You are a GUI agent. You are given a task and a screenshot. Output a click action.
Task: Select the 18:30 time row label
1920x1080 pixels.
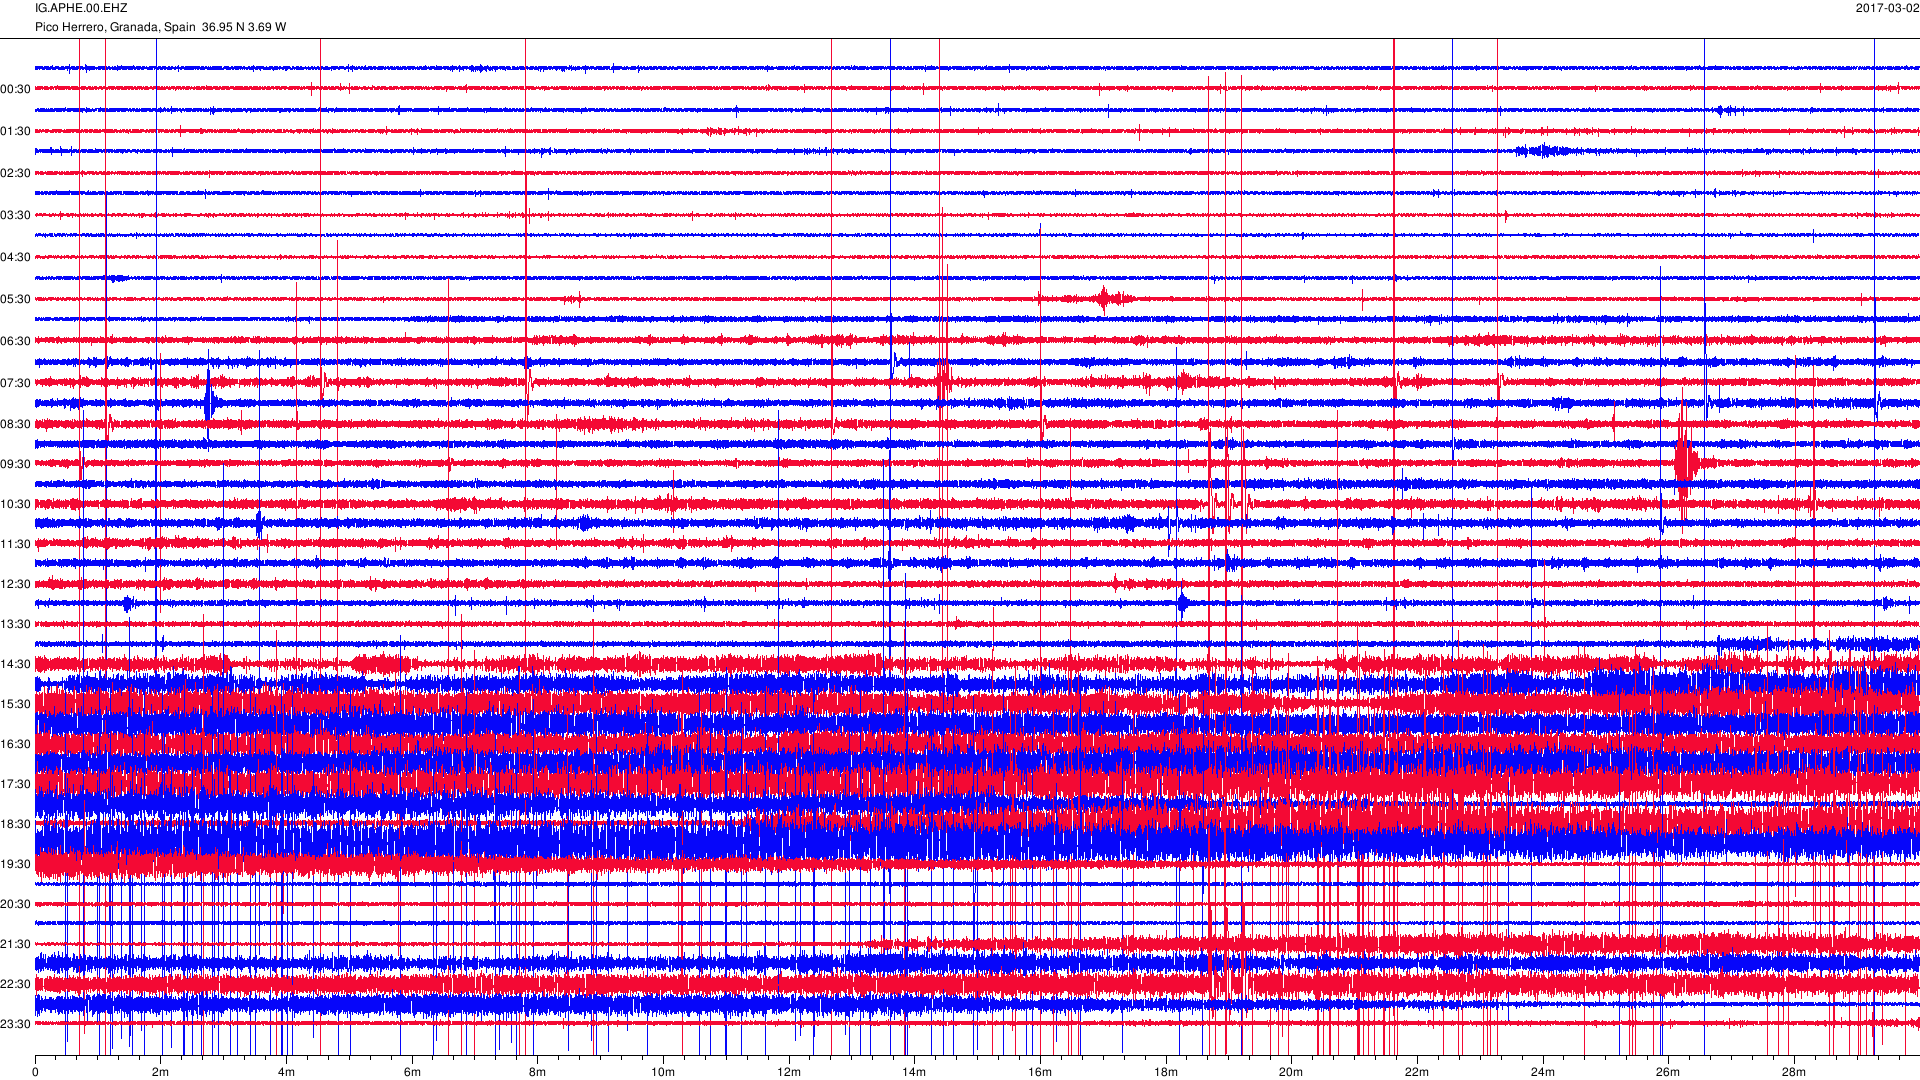pos(16,824)
